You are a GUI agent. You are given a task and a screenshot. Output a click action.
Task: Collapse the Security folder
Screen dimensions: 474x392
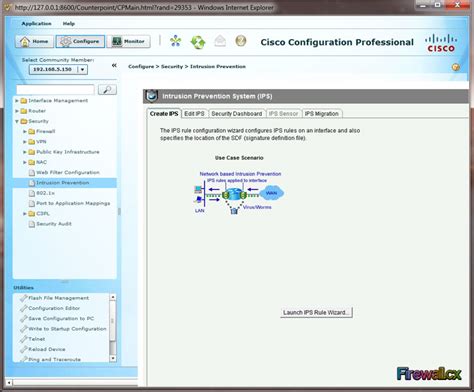point(17,121)
